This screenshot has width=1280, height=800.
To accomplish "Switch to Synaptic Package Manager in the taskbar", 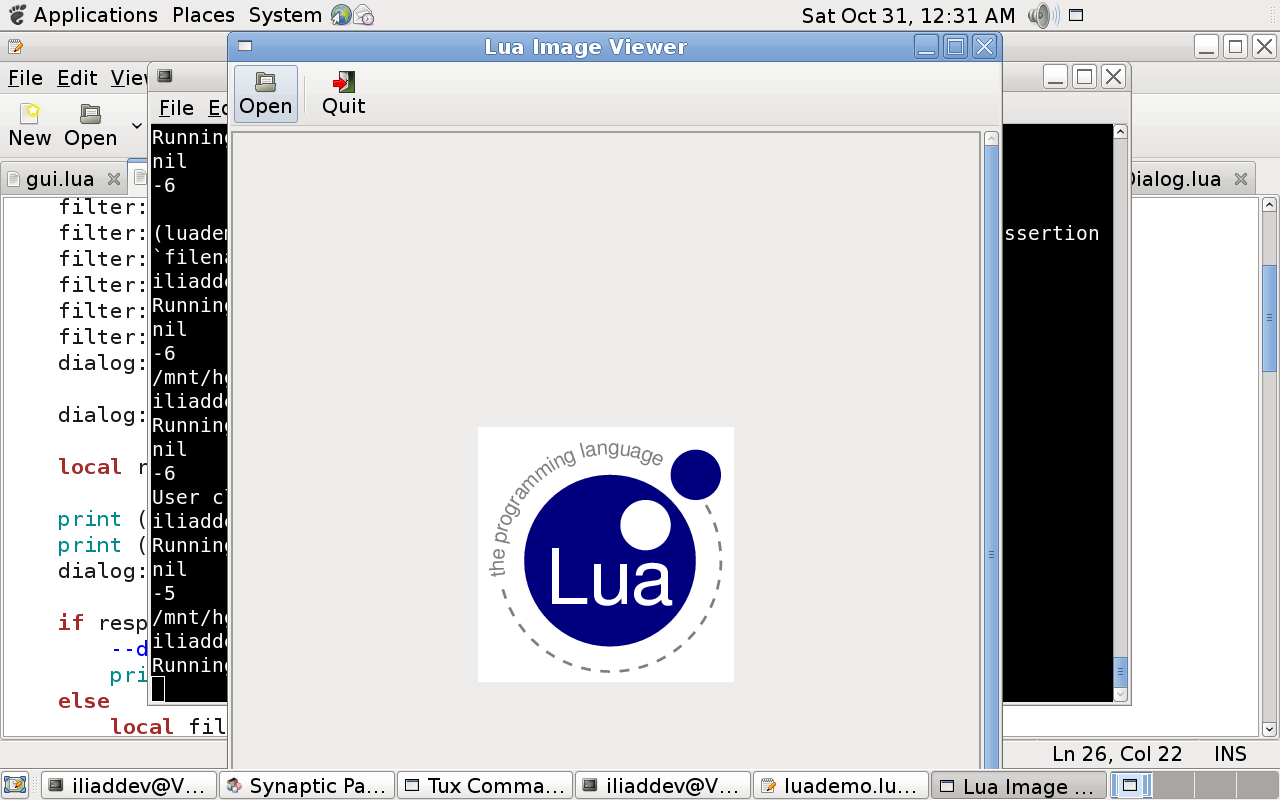I will click(307, 785).
